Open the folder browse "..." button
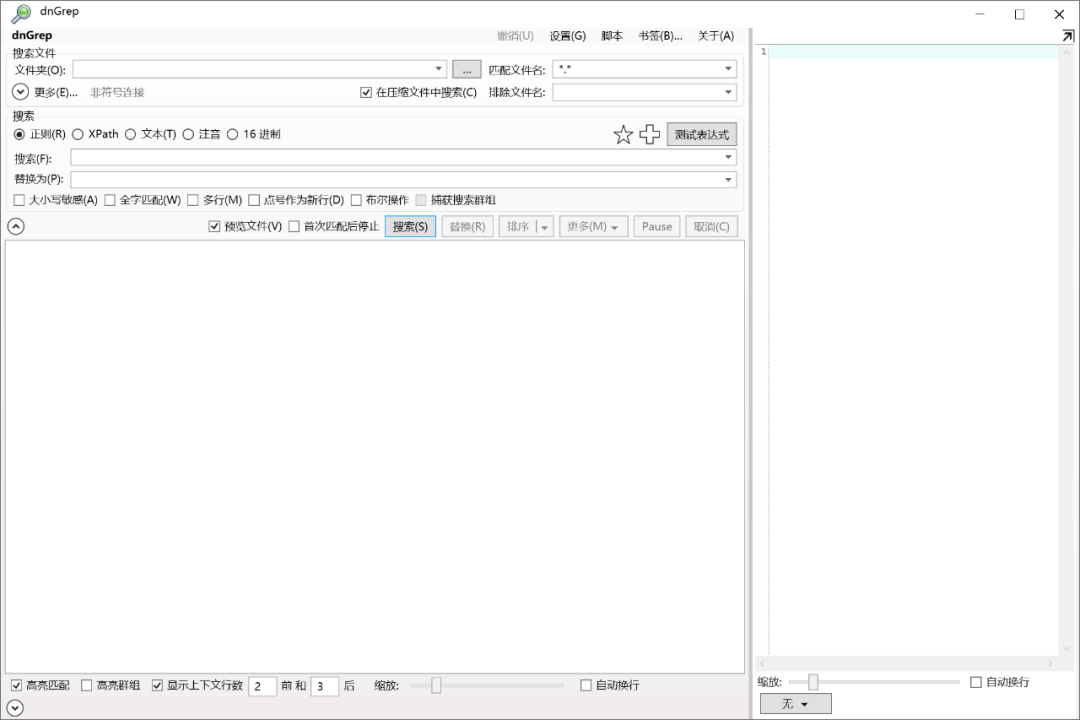1080x720 pixels. [x=466, y=68]
